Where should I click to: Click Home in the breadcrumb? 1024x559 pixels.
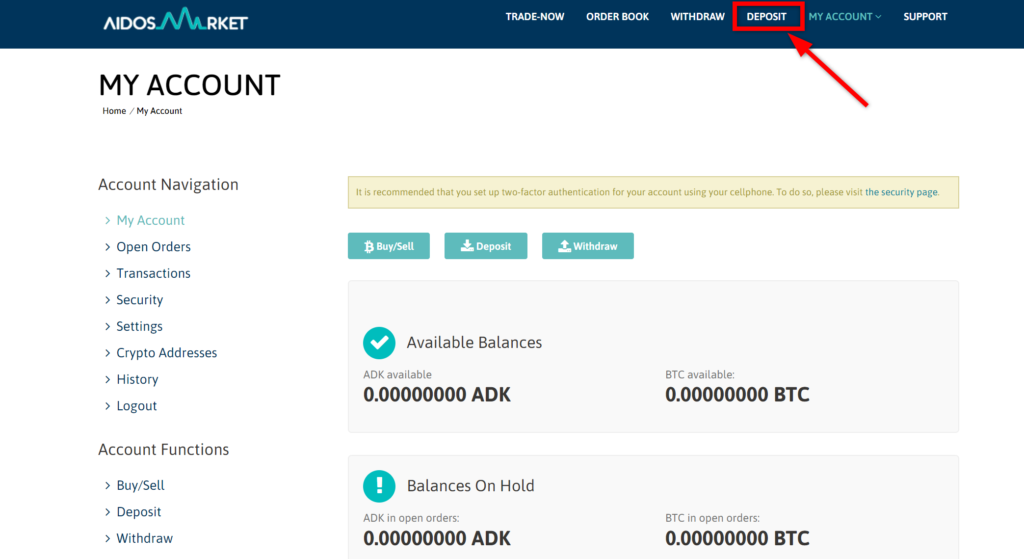[x=114, y=111]
